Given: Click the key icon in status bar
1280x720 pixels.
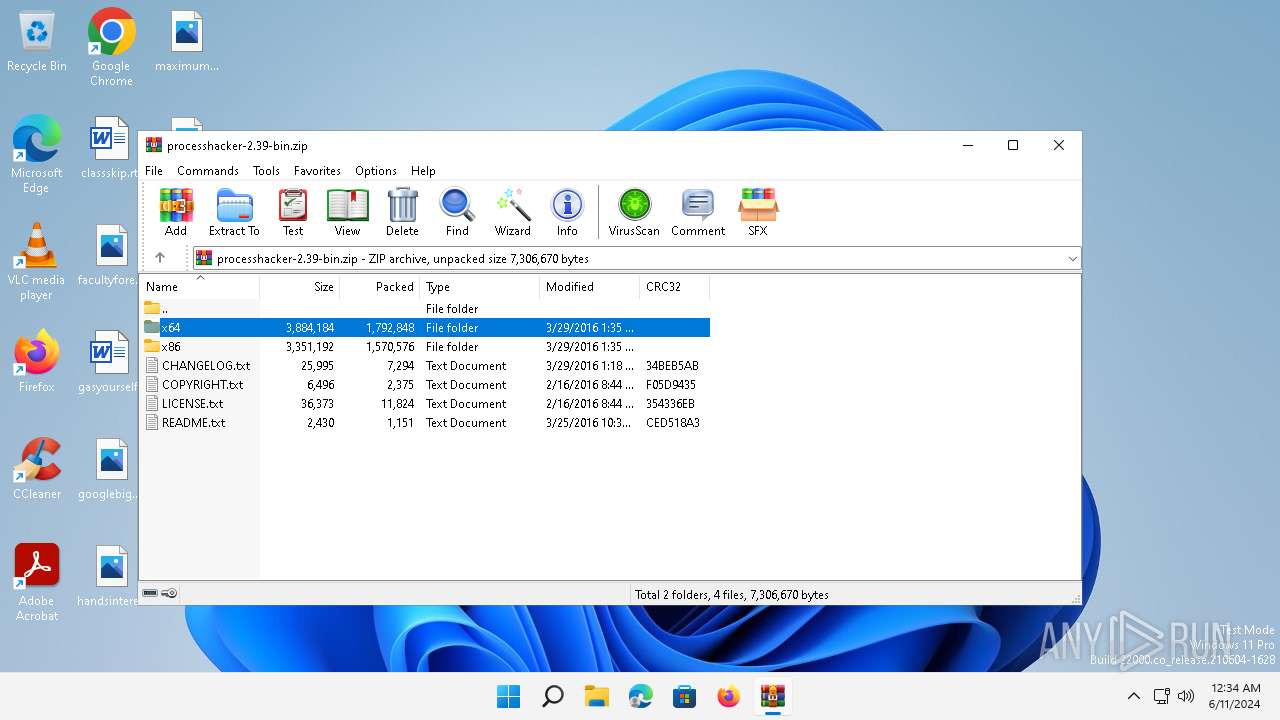Looking at the screenshot, I should coord(170,593).
